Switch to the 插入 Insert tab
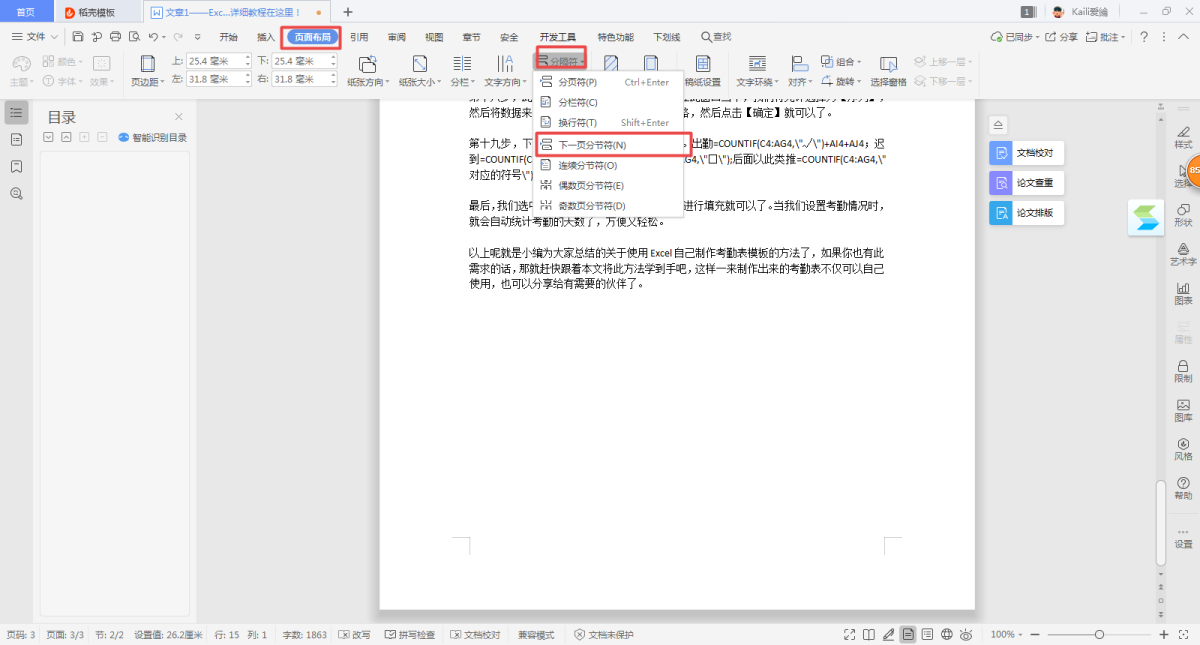 (266, 37)
